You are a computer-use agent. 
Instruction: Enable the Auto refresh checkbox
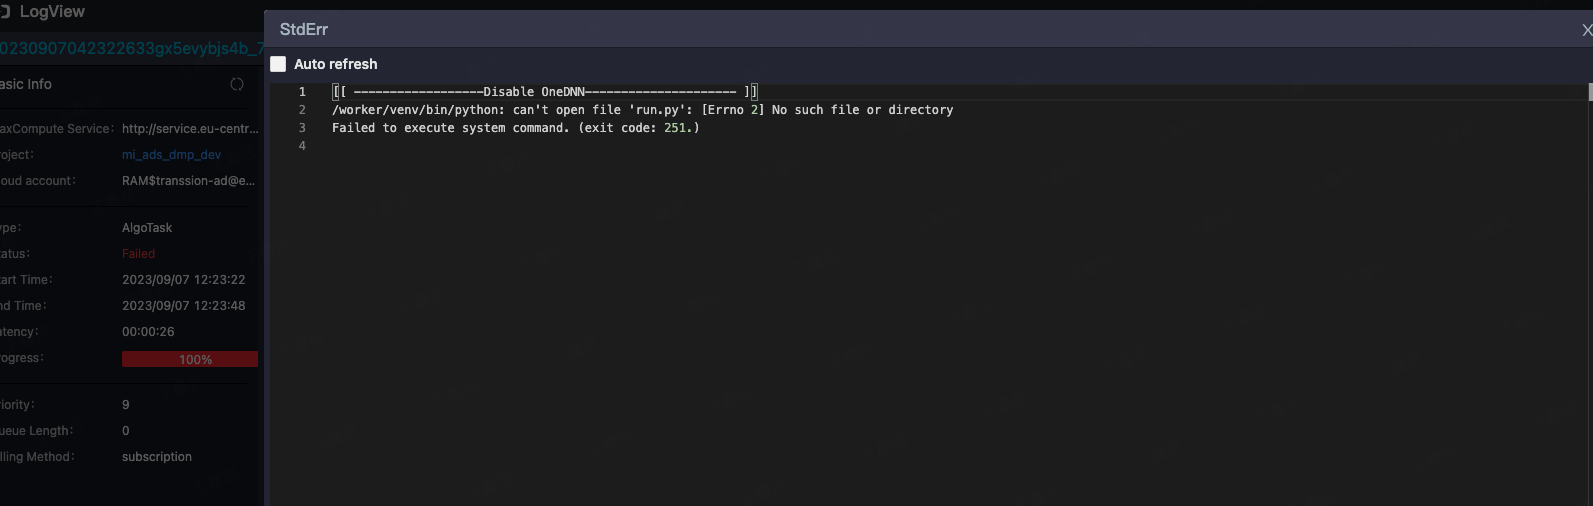coord(278,64)
